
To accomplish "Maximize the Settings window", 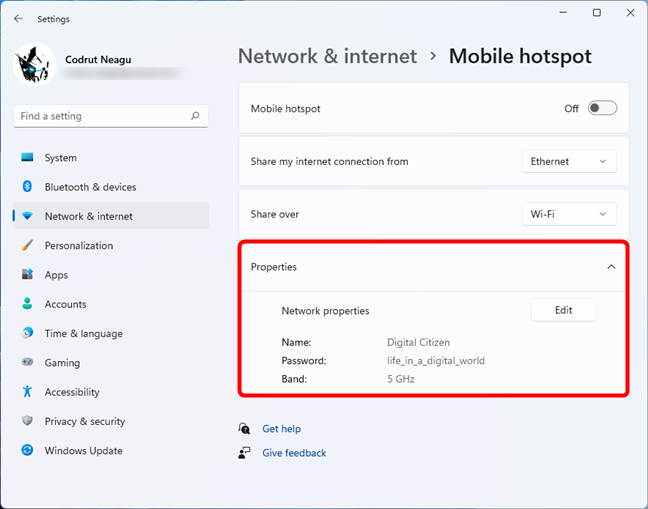I will coord(597,13).
